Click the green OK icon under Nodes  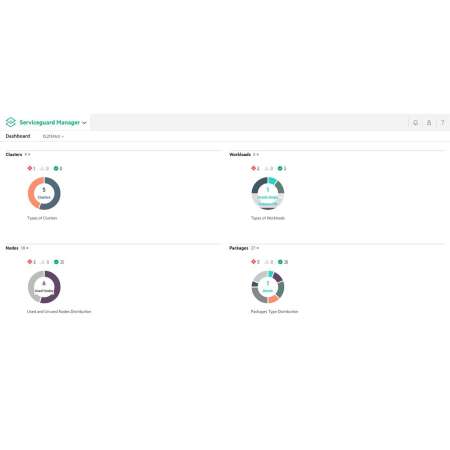[56, 262]
